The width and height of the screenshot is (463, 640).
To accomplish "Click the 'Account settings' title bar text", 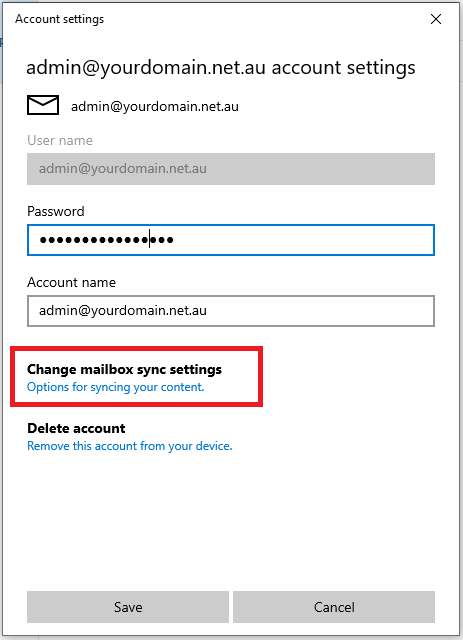I will (x=60, y=19).
